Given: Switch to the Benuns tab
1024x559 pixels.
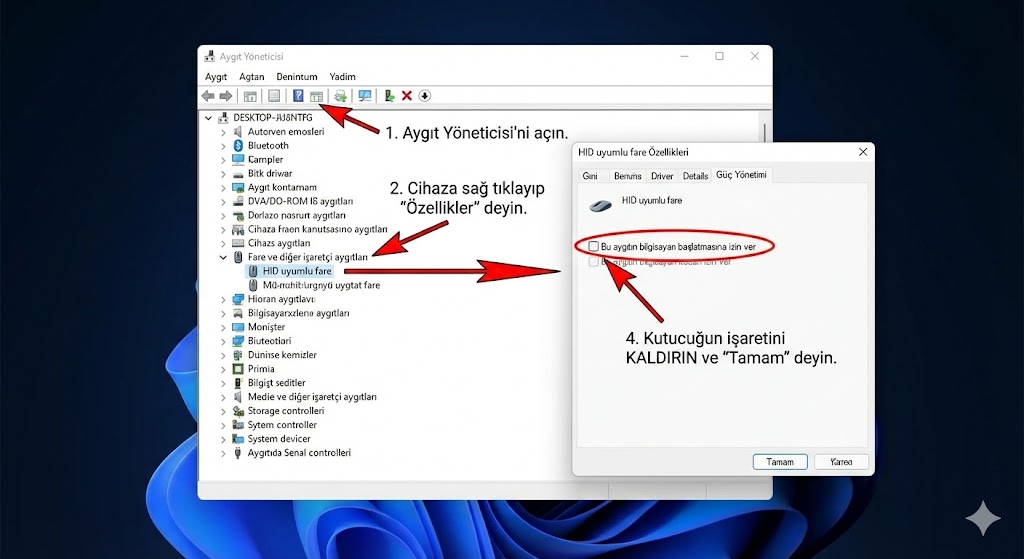Looking at the screenshot, I should [628, 176].
